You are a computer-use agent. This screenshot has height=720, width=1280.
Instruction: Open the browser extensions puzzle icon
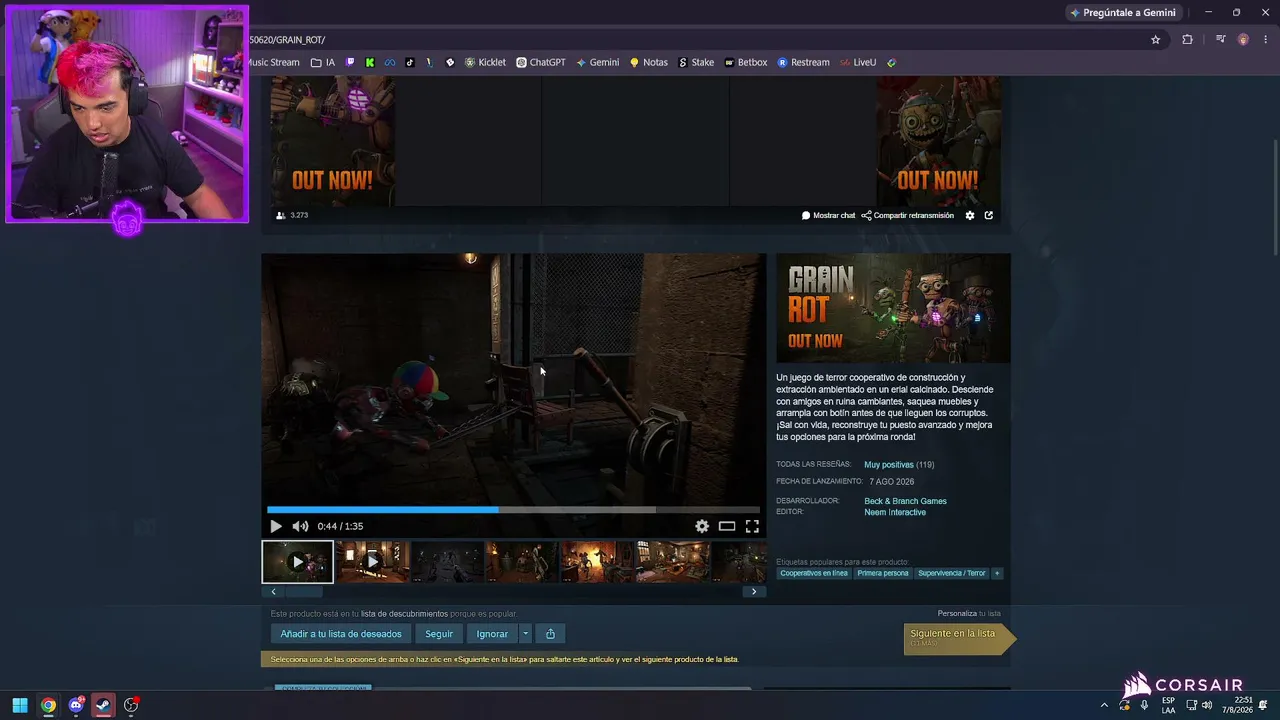[x=1188, y=40]
